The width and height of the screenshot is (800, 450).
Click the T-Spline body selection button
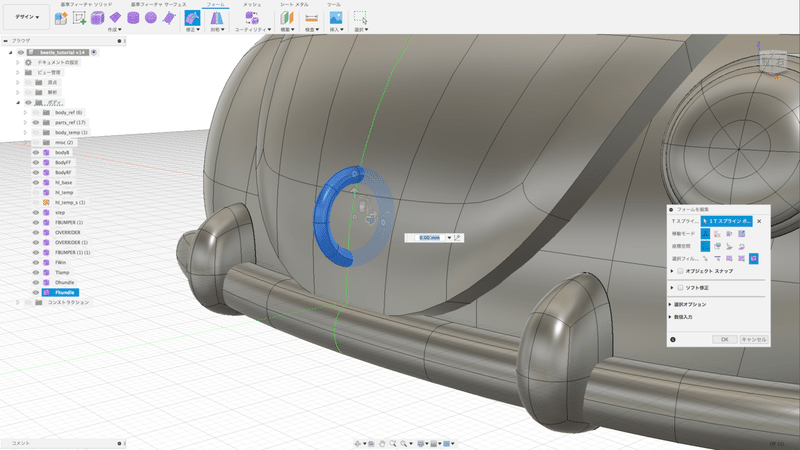click(x=727, y=221)
